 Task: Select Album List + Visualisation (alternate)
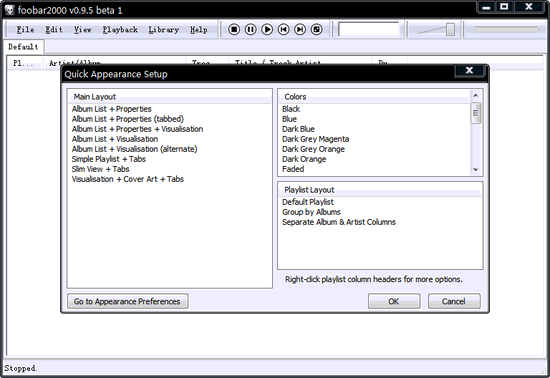pyautogui.click(x=134, y=149)
